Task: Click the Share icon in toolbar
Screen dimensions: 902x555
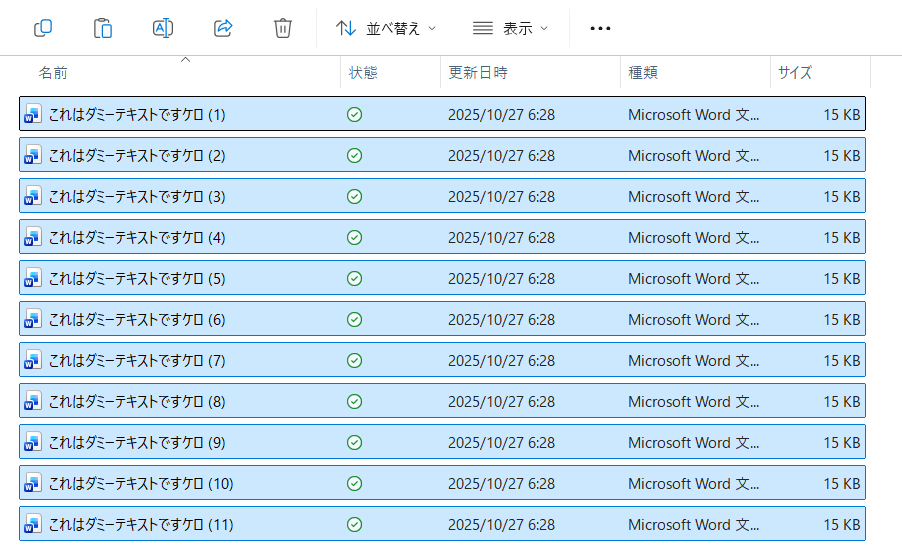Action: coord(223,28)
